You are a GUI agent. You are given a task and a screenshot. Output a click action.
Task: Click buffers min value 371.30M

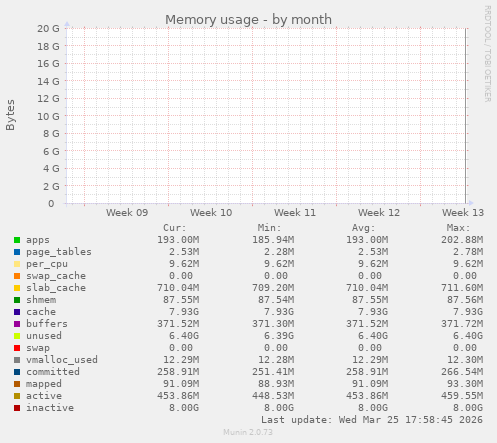pyautogui.click(x=273, y=324)
